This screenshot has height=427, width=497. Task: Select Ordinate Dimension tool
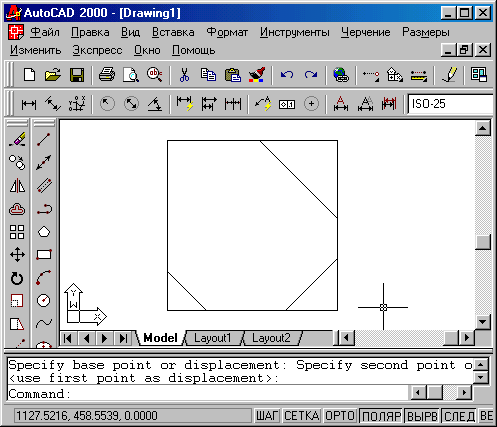(x=77, y=104)
